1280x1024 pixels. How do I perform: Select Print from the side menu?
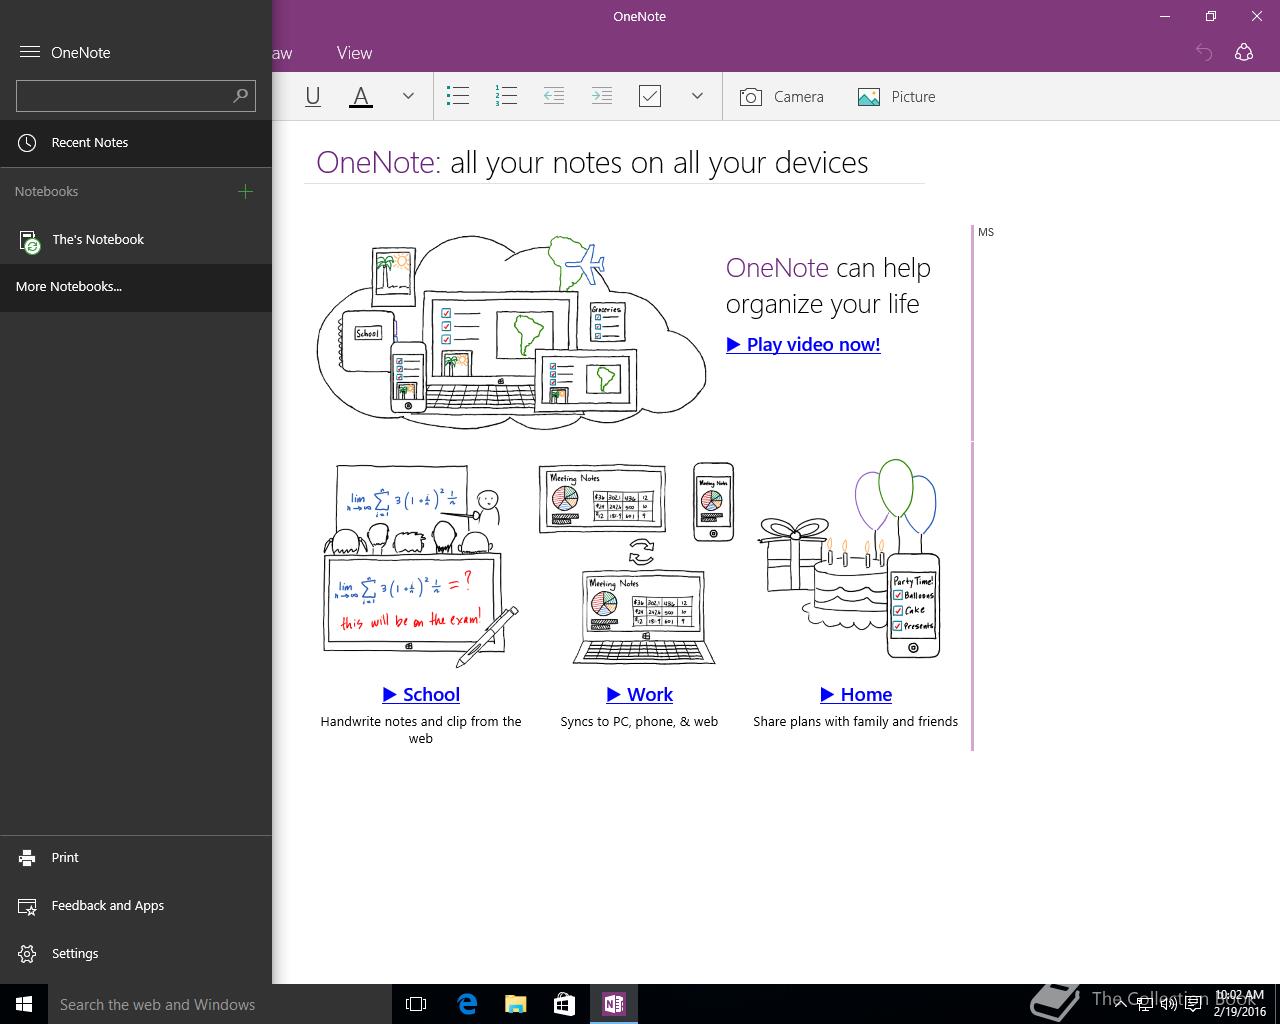coord(136,857)
